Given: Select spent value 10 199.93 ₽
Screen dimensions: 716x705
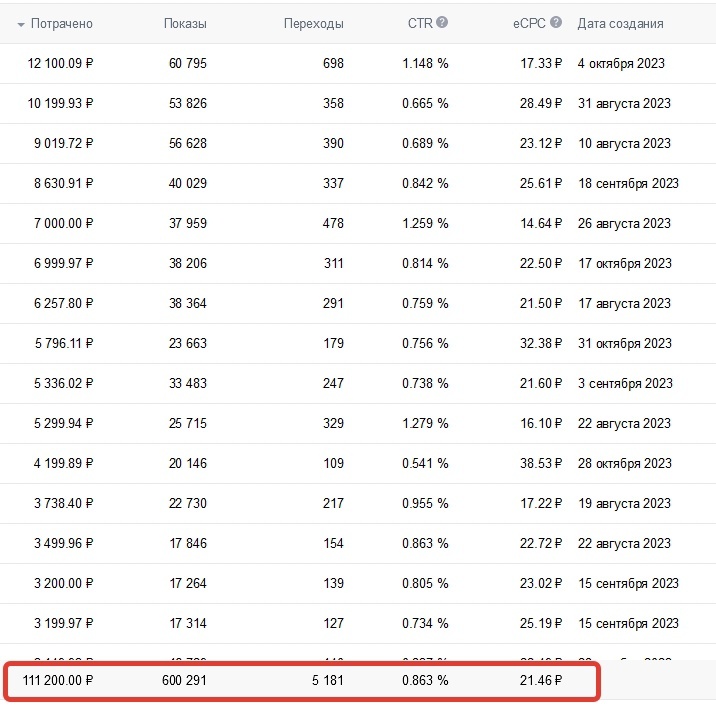Looking at the screenshot, I should (60, 103).
